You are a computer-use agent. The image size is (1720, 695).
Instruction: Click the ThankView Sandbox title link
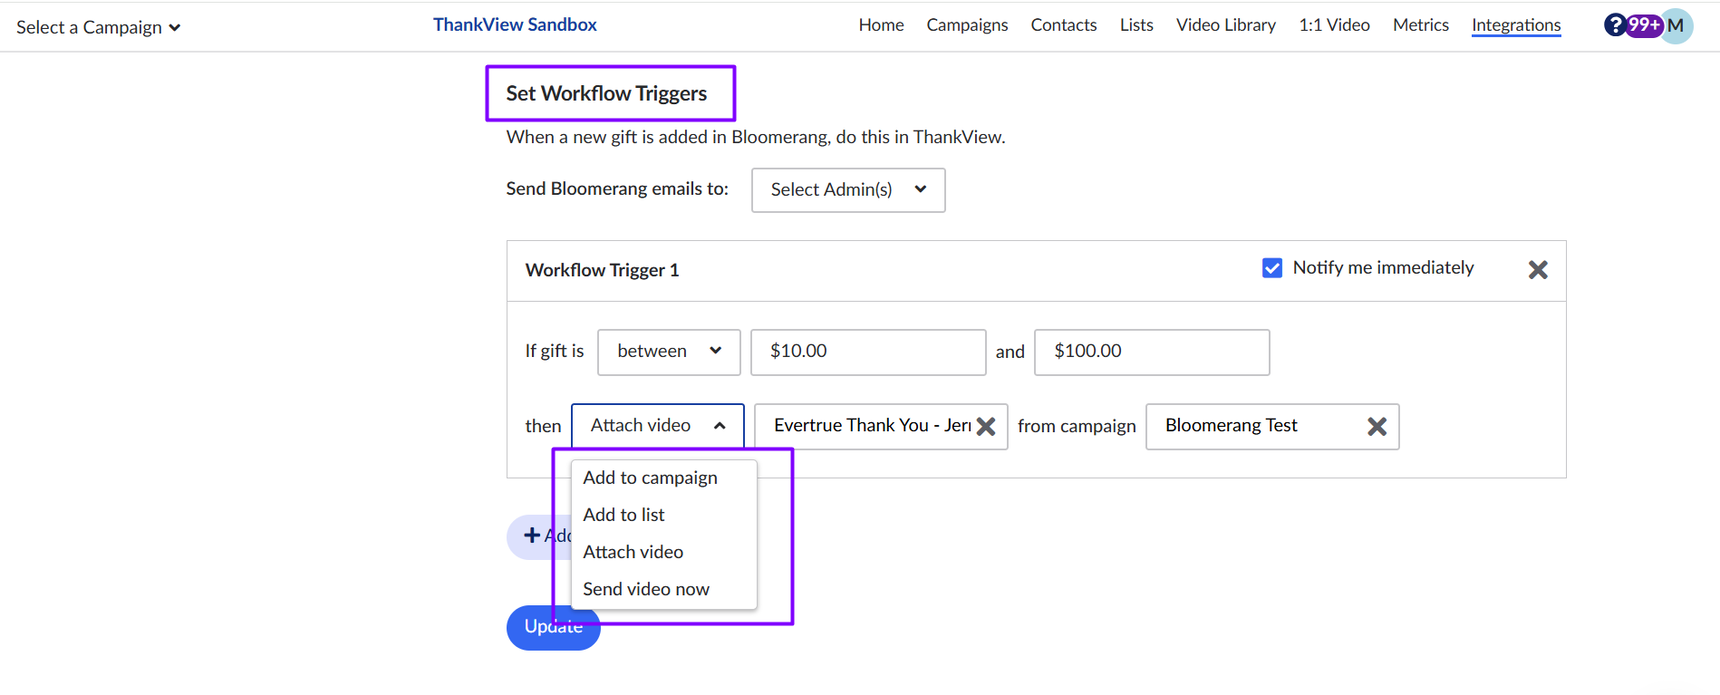(x=515, y=25)
